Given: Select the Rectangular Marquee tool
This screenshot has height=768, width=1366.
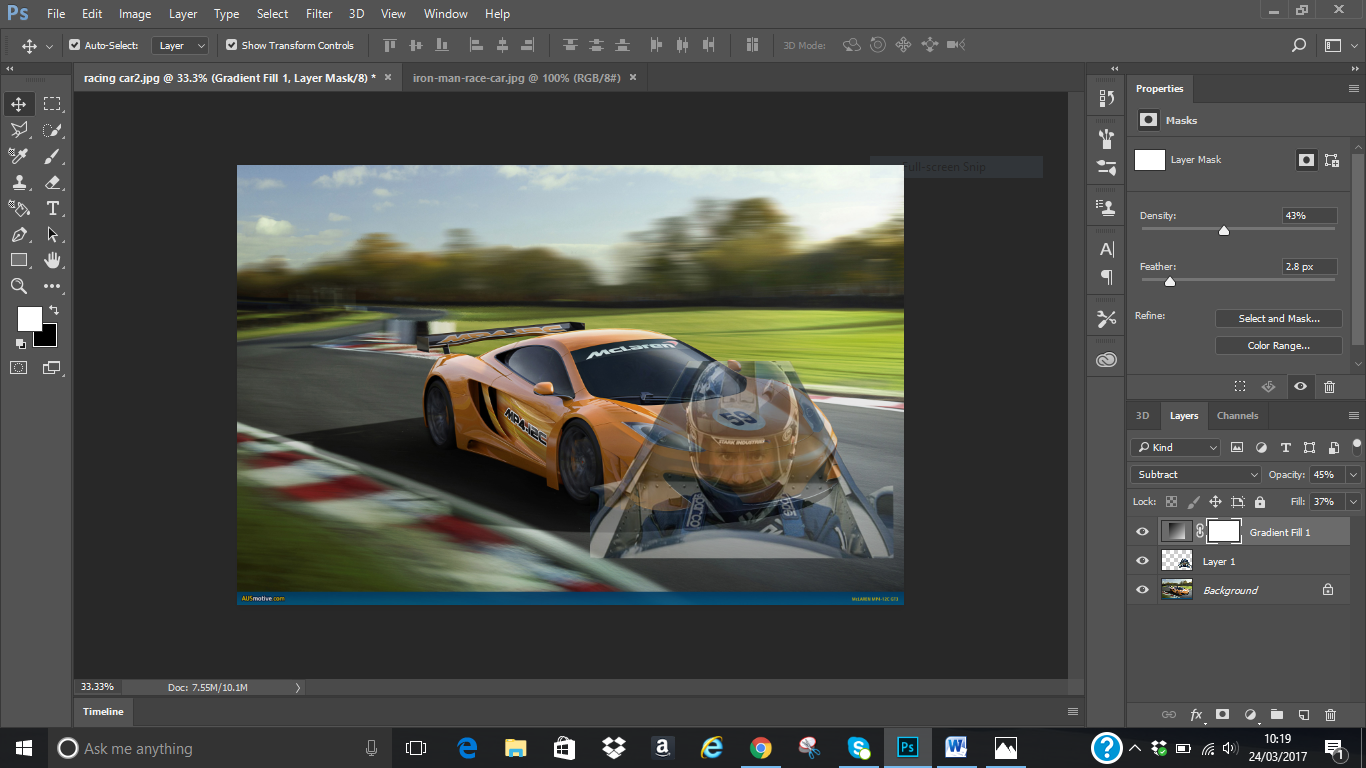Looking at the screenshot, I should coord(52,104).
